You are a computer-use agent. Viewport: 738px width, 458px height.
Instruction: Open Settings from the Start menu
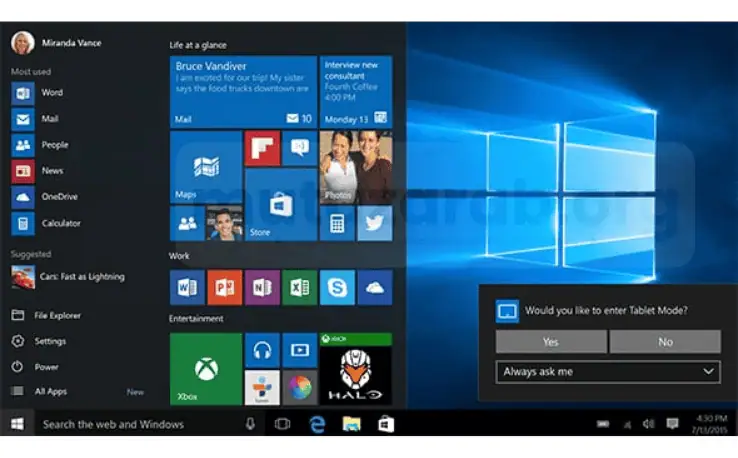point(39,341)
